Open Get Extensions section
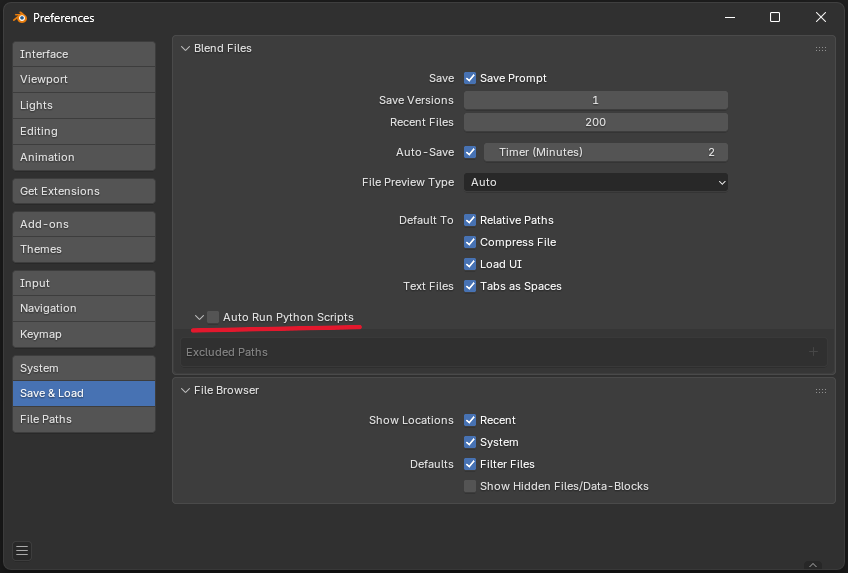This screenshot has height=573, width=848. click(x=84, y=191)
